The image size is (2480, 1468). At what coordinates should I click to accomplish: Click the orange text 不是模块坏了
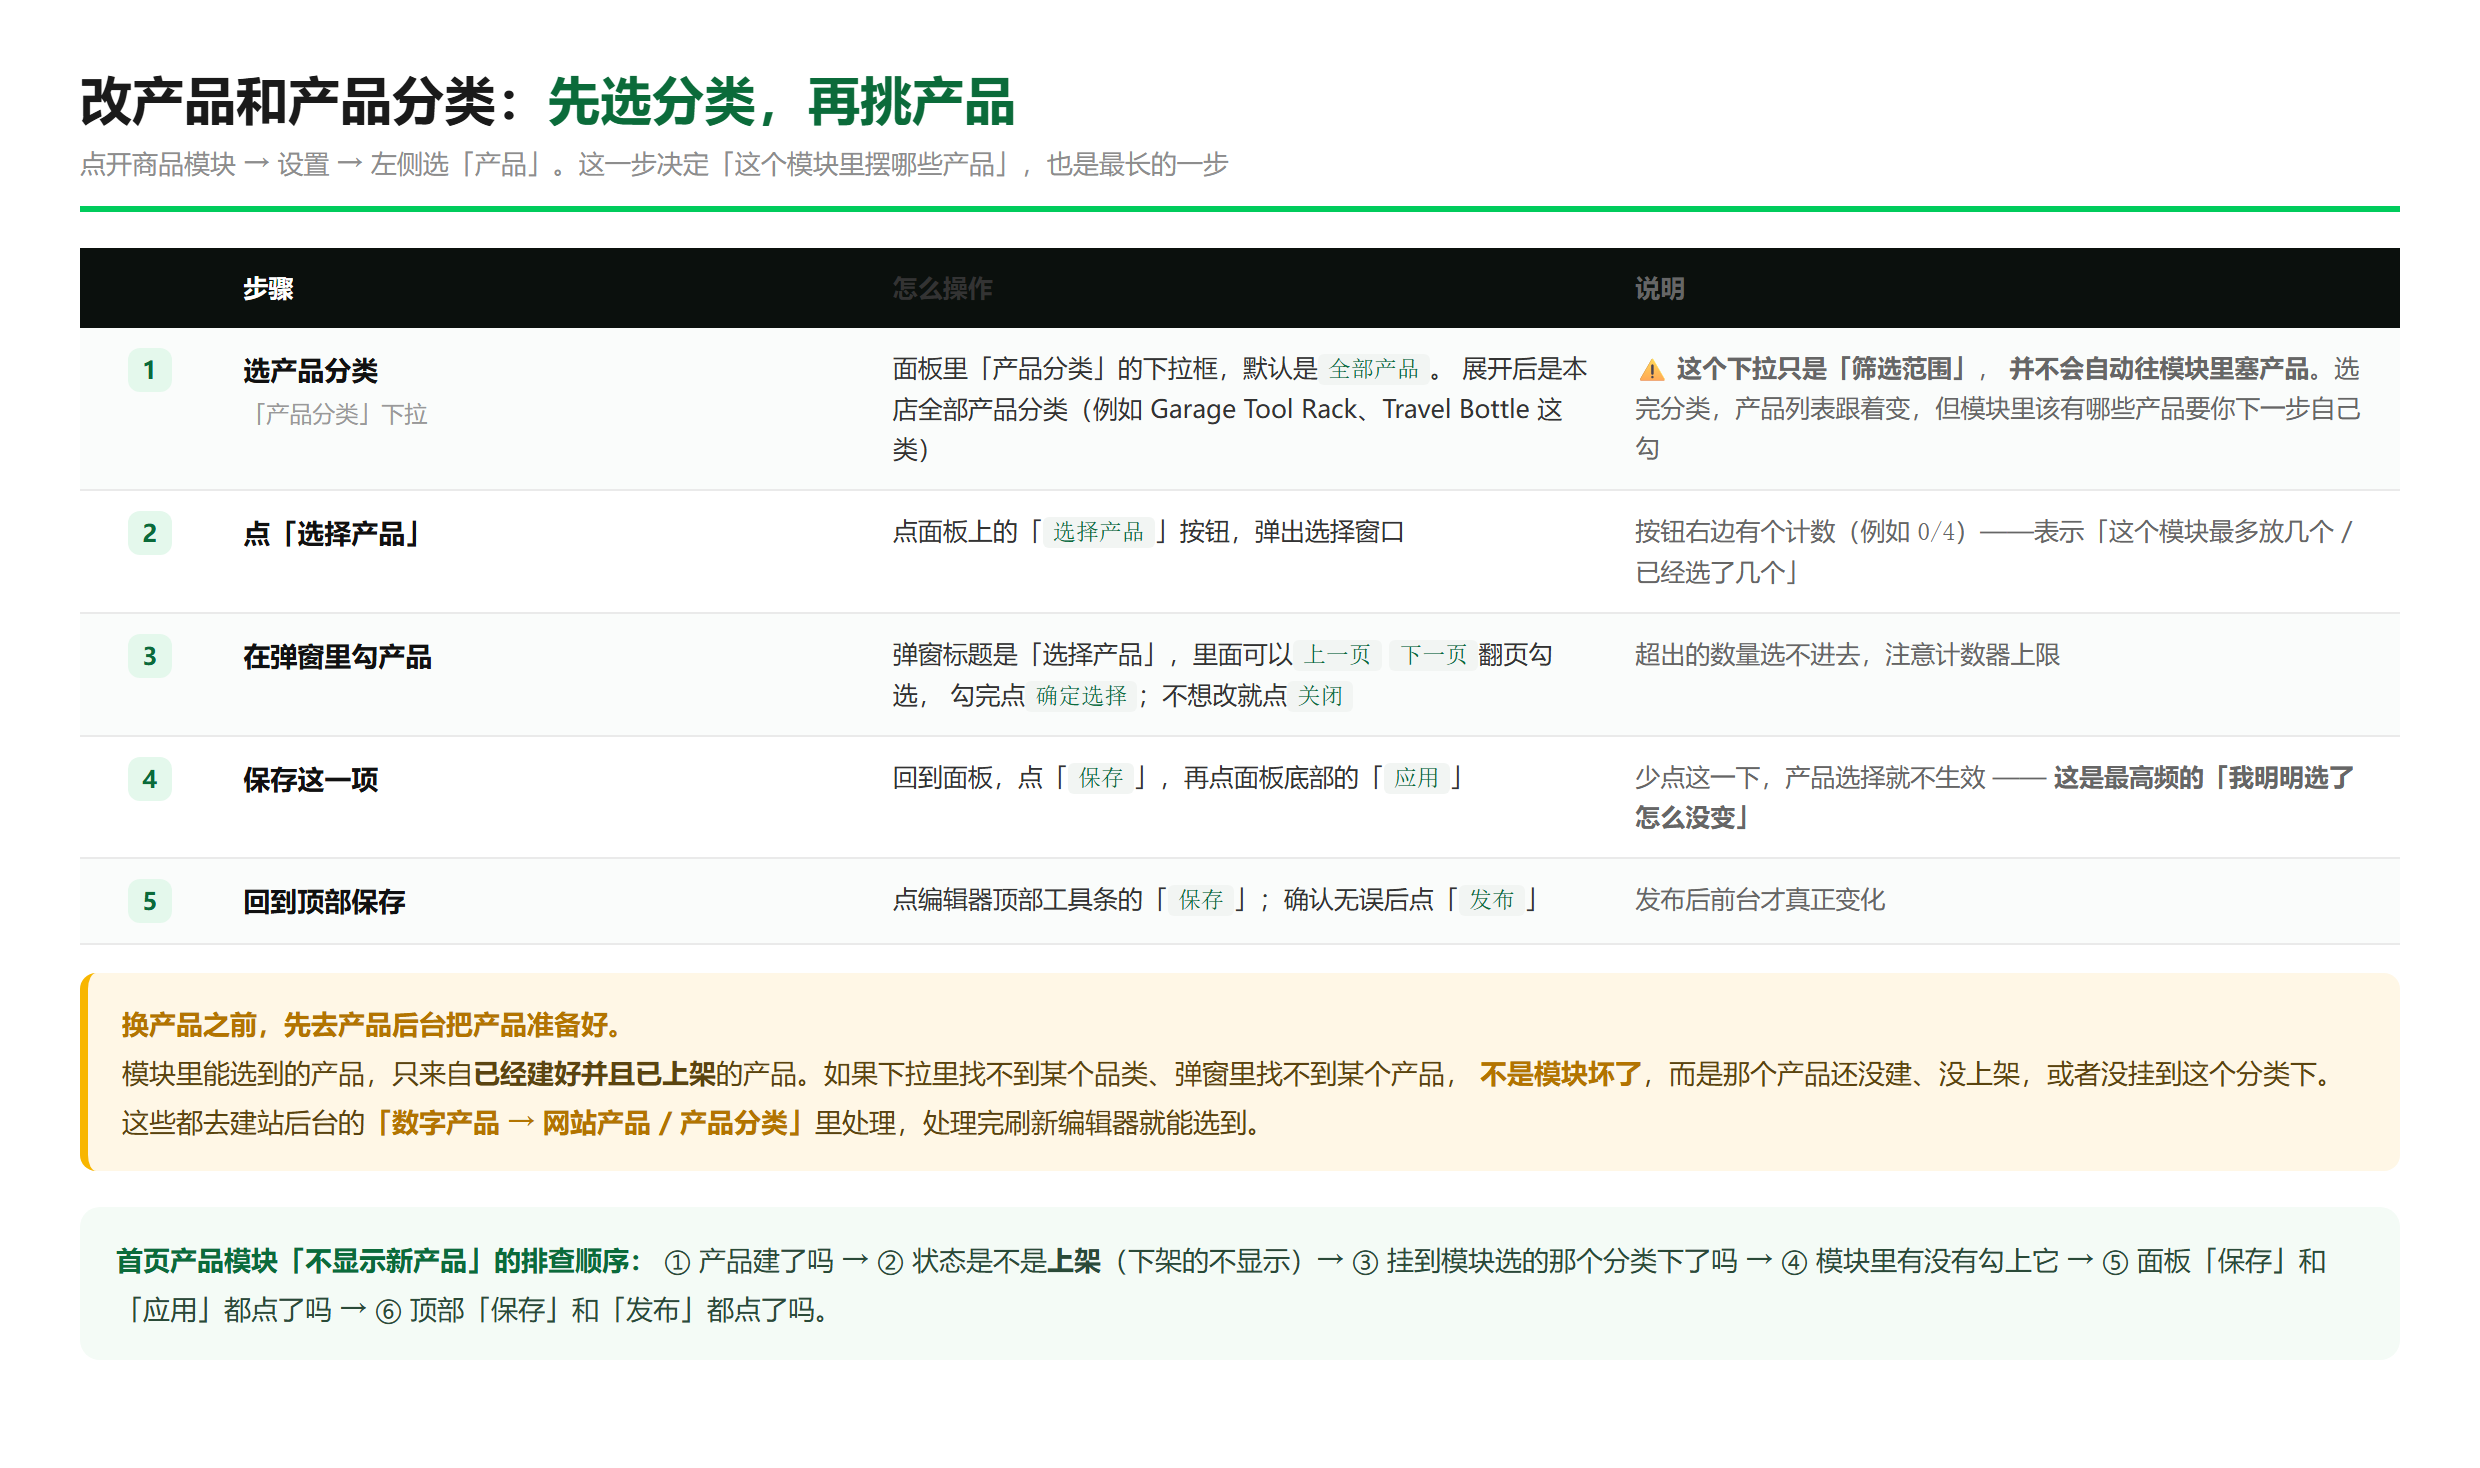click(x=1560, y=1074)
